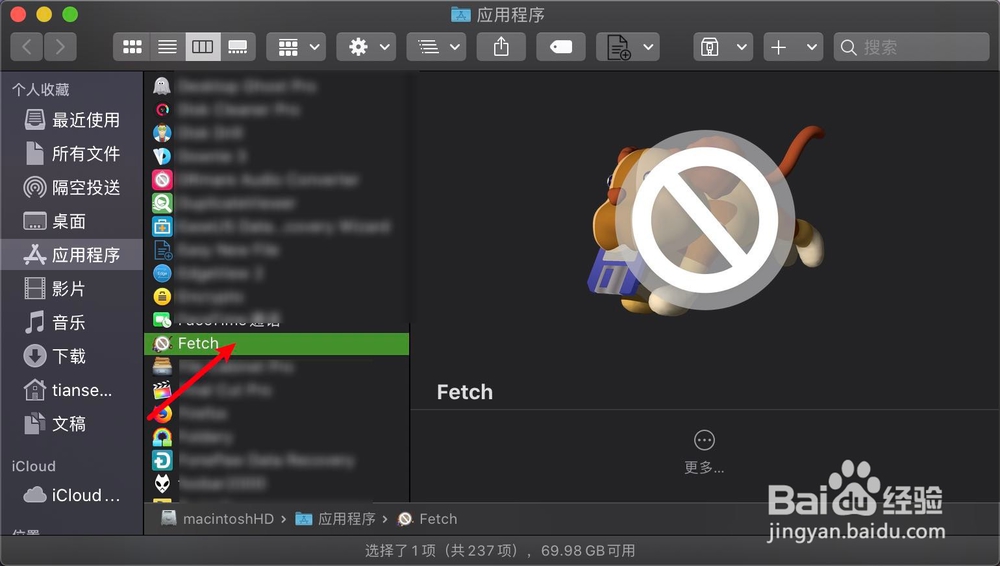Open 所有文件 in the sidebar
This screenshot has width=1000, height=566.
click(x=71, y=154)
